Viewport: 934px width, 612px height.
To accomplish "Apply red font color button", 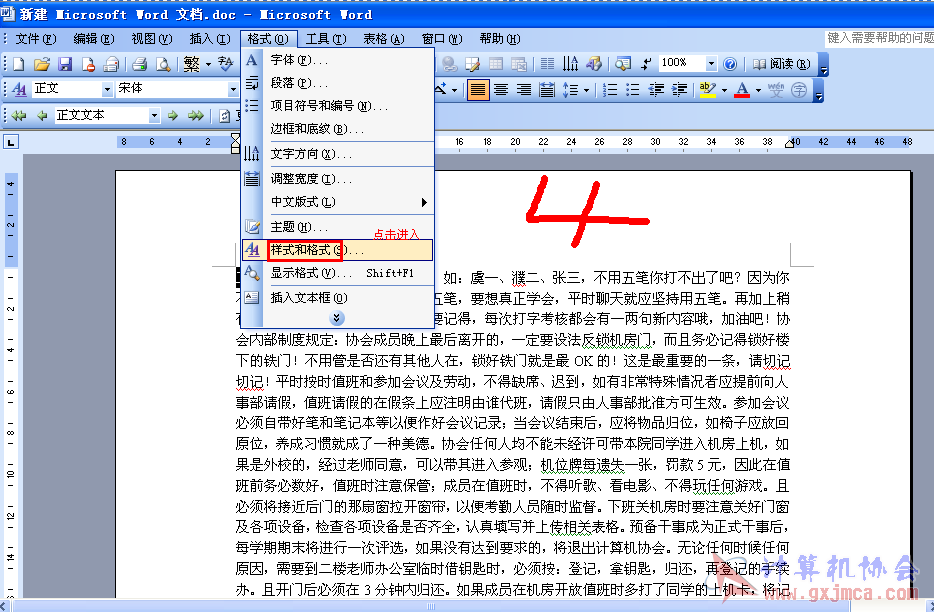I will (x=742, y=91).
